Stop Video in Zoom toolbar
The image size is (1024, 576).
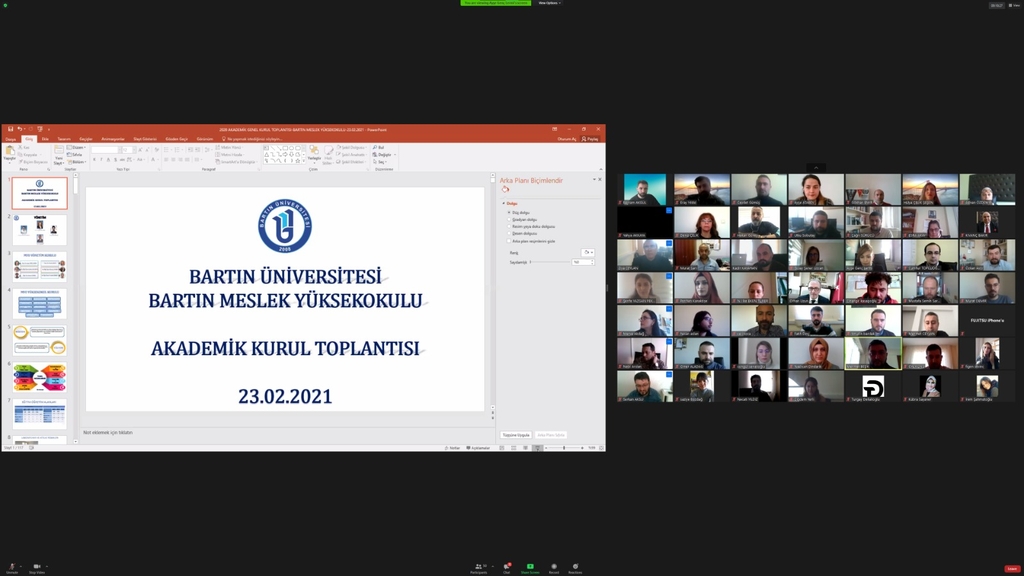[x=37, y=566]
